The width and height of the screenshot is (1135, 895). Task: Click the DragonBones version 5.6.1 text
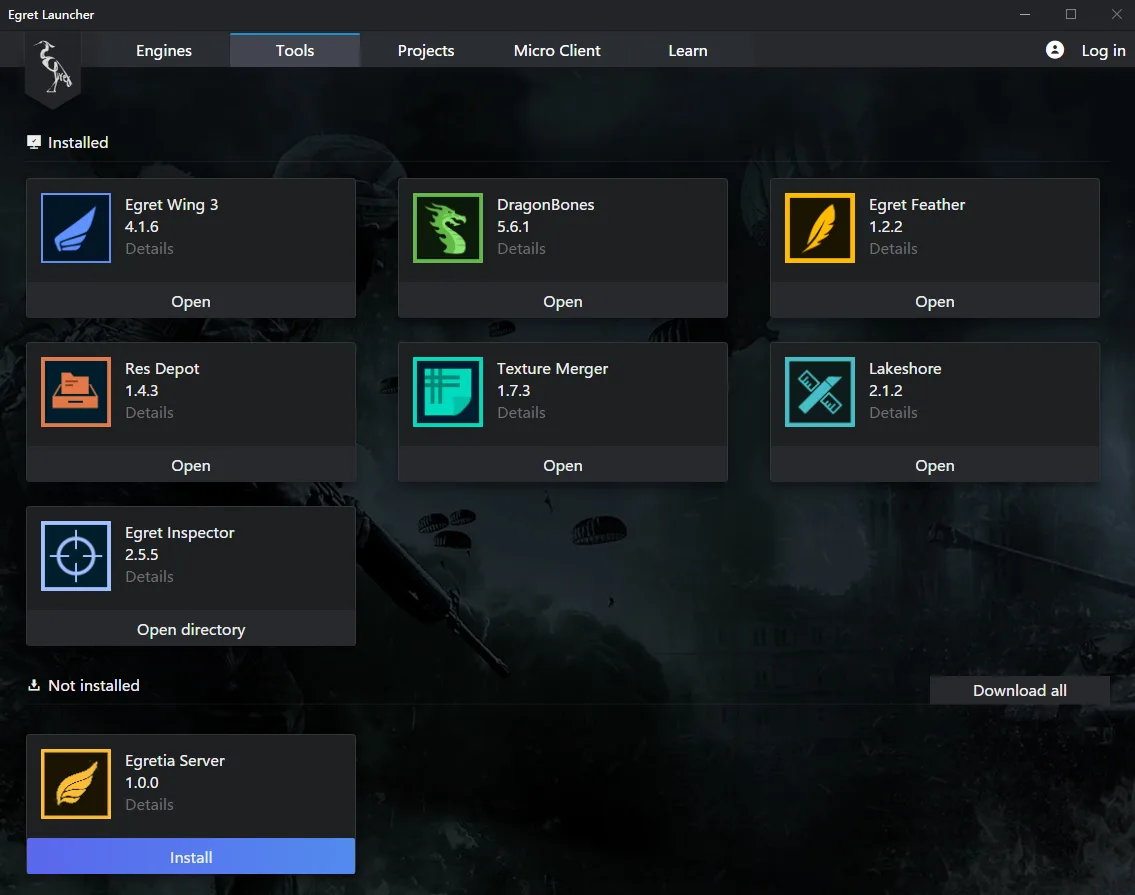point(513,227)
